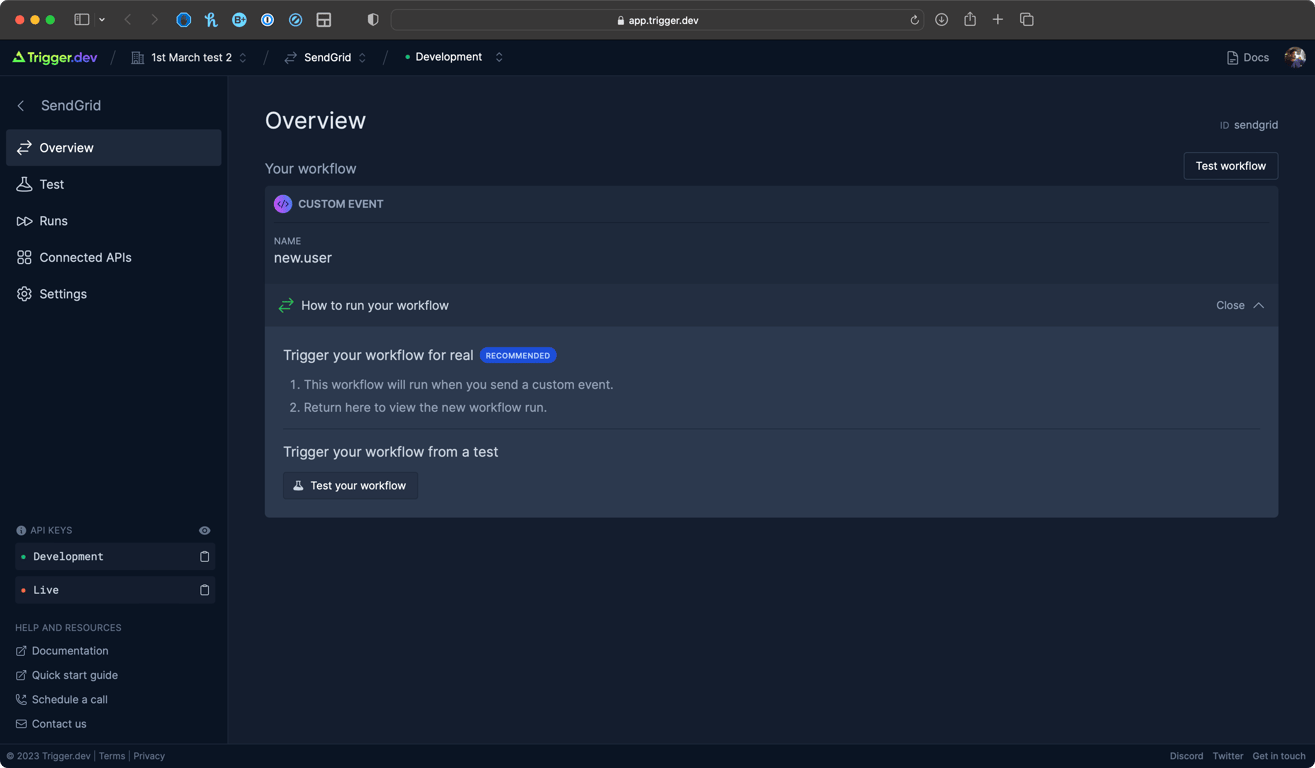Open the Documentation link

pyautogui.click(x=62, y=651)
